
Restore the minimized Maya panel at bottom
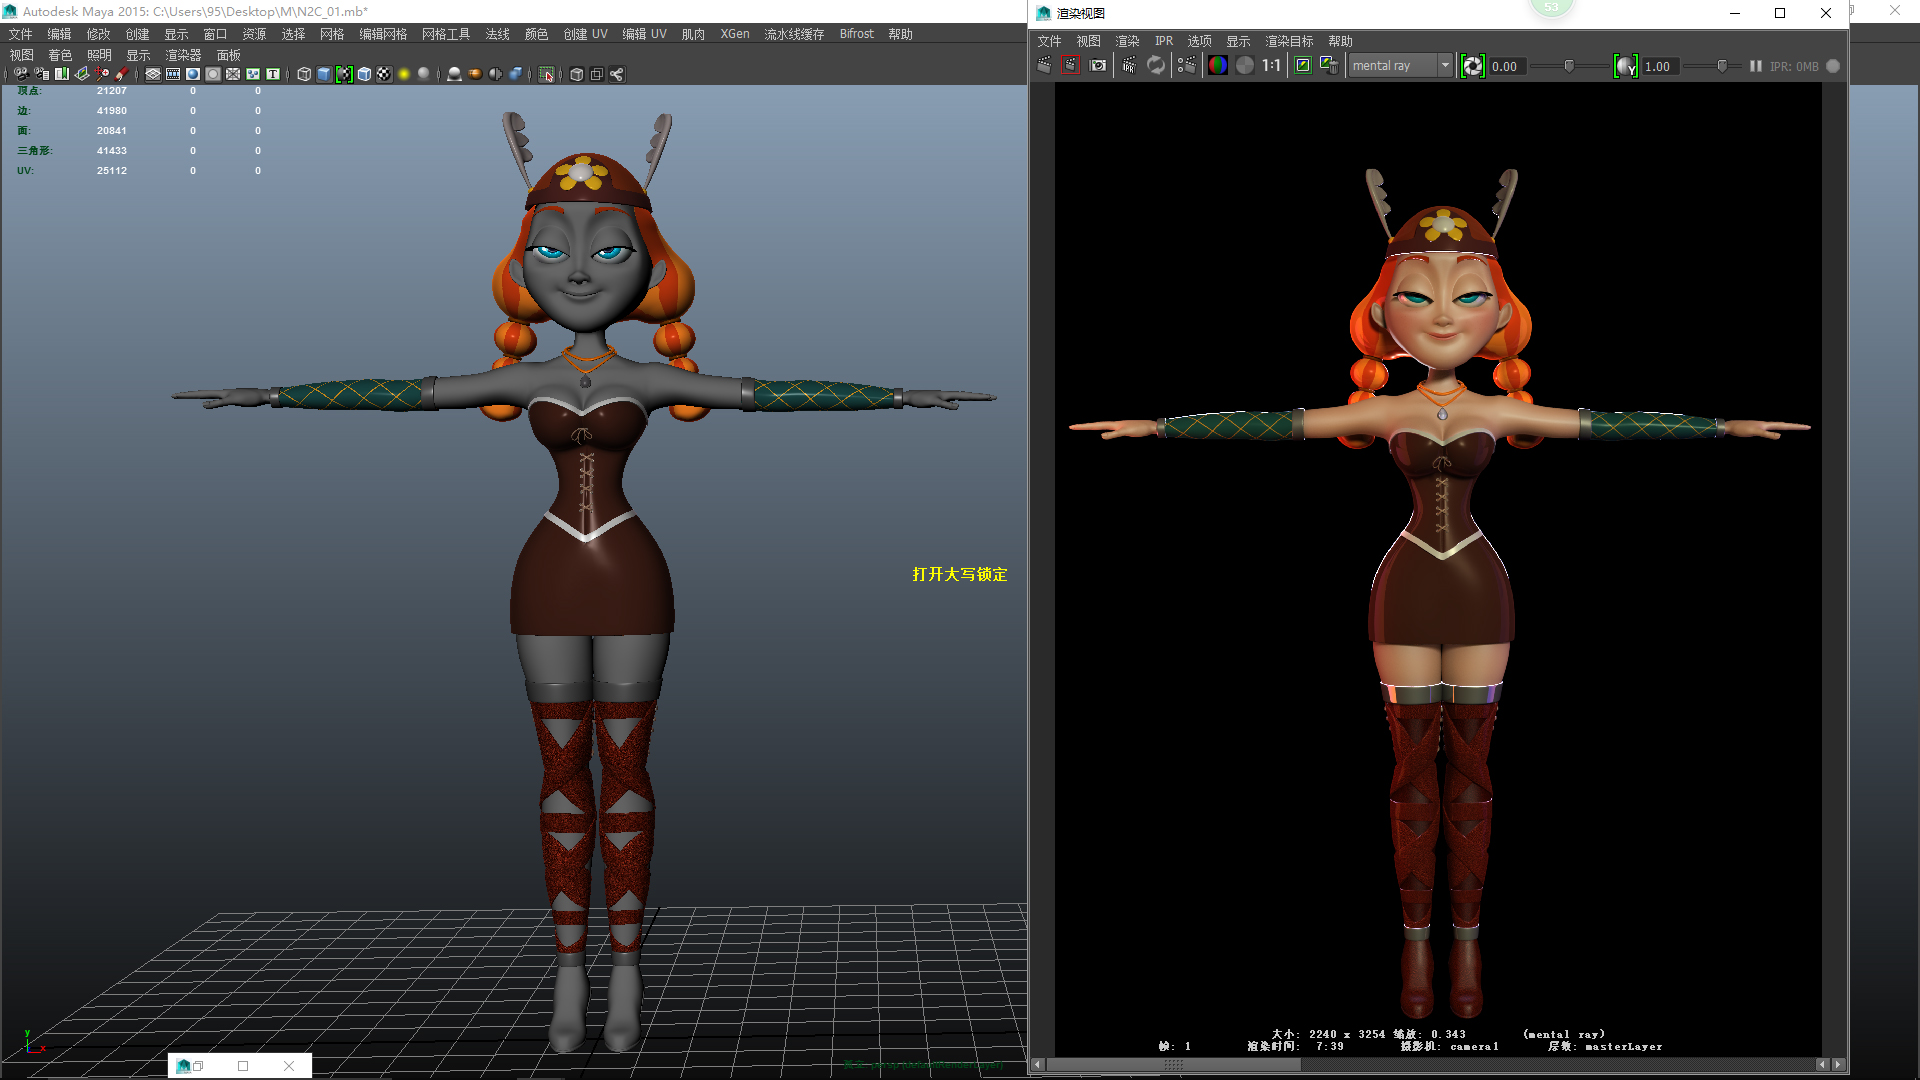(x=197, y=1066)
